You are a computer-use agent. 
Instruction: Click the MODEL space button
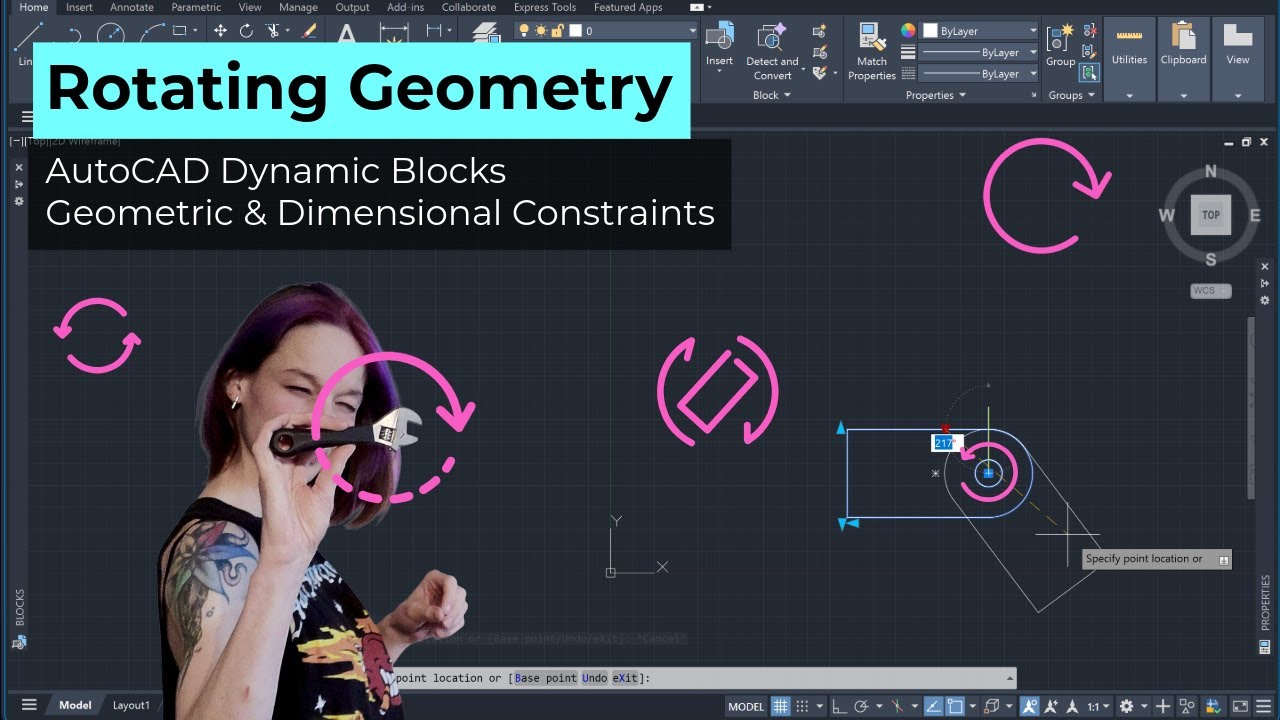(x=746, y=706)
